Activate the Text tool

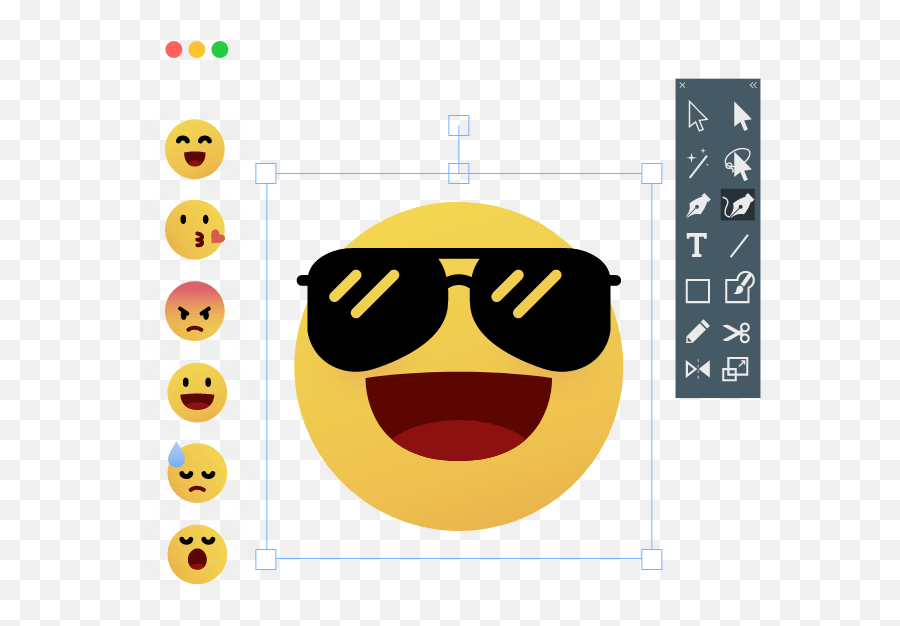pos(695,246)
